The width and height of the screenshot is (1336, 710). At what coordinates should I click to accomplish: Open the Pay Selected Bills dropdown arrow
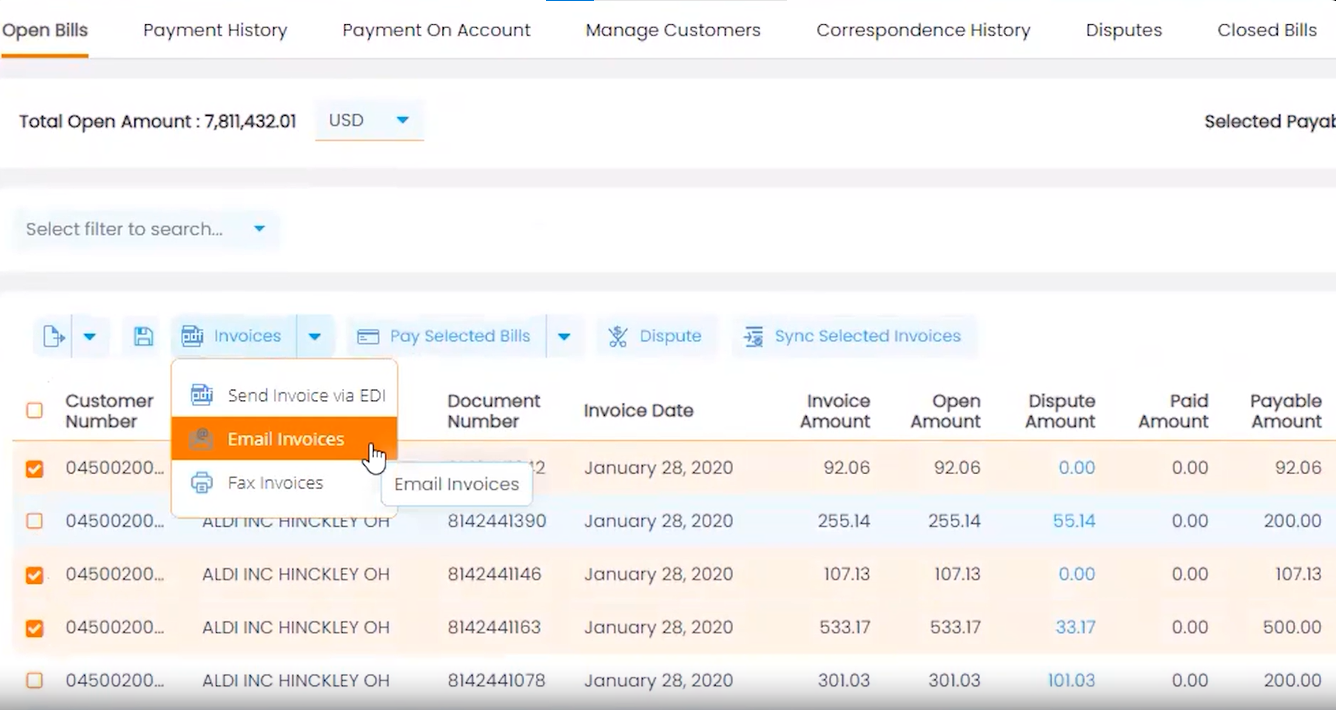(x=564, y=337)
